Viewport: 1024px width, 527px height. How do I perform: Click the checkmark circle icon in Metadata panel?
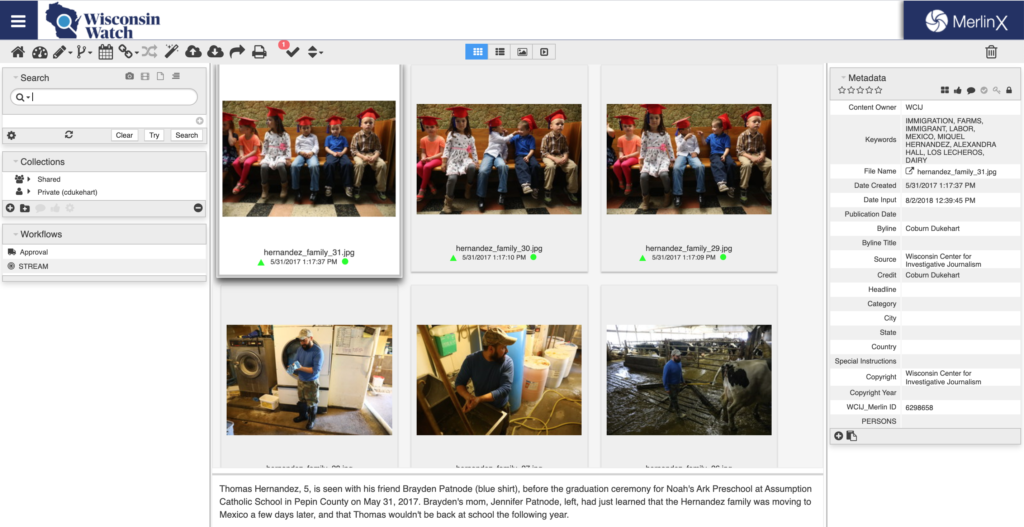984,90
